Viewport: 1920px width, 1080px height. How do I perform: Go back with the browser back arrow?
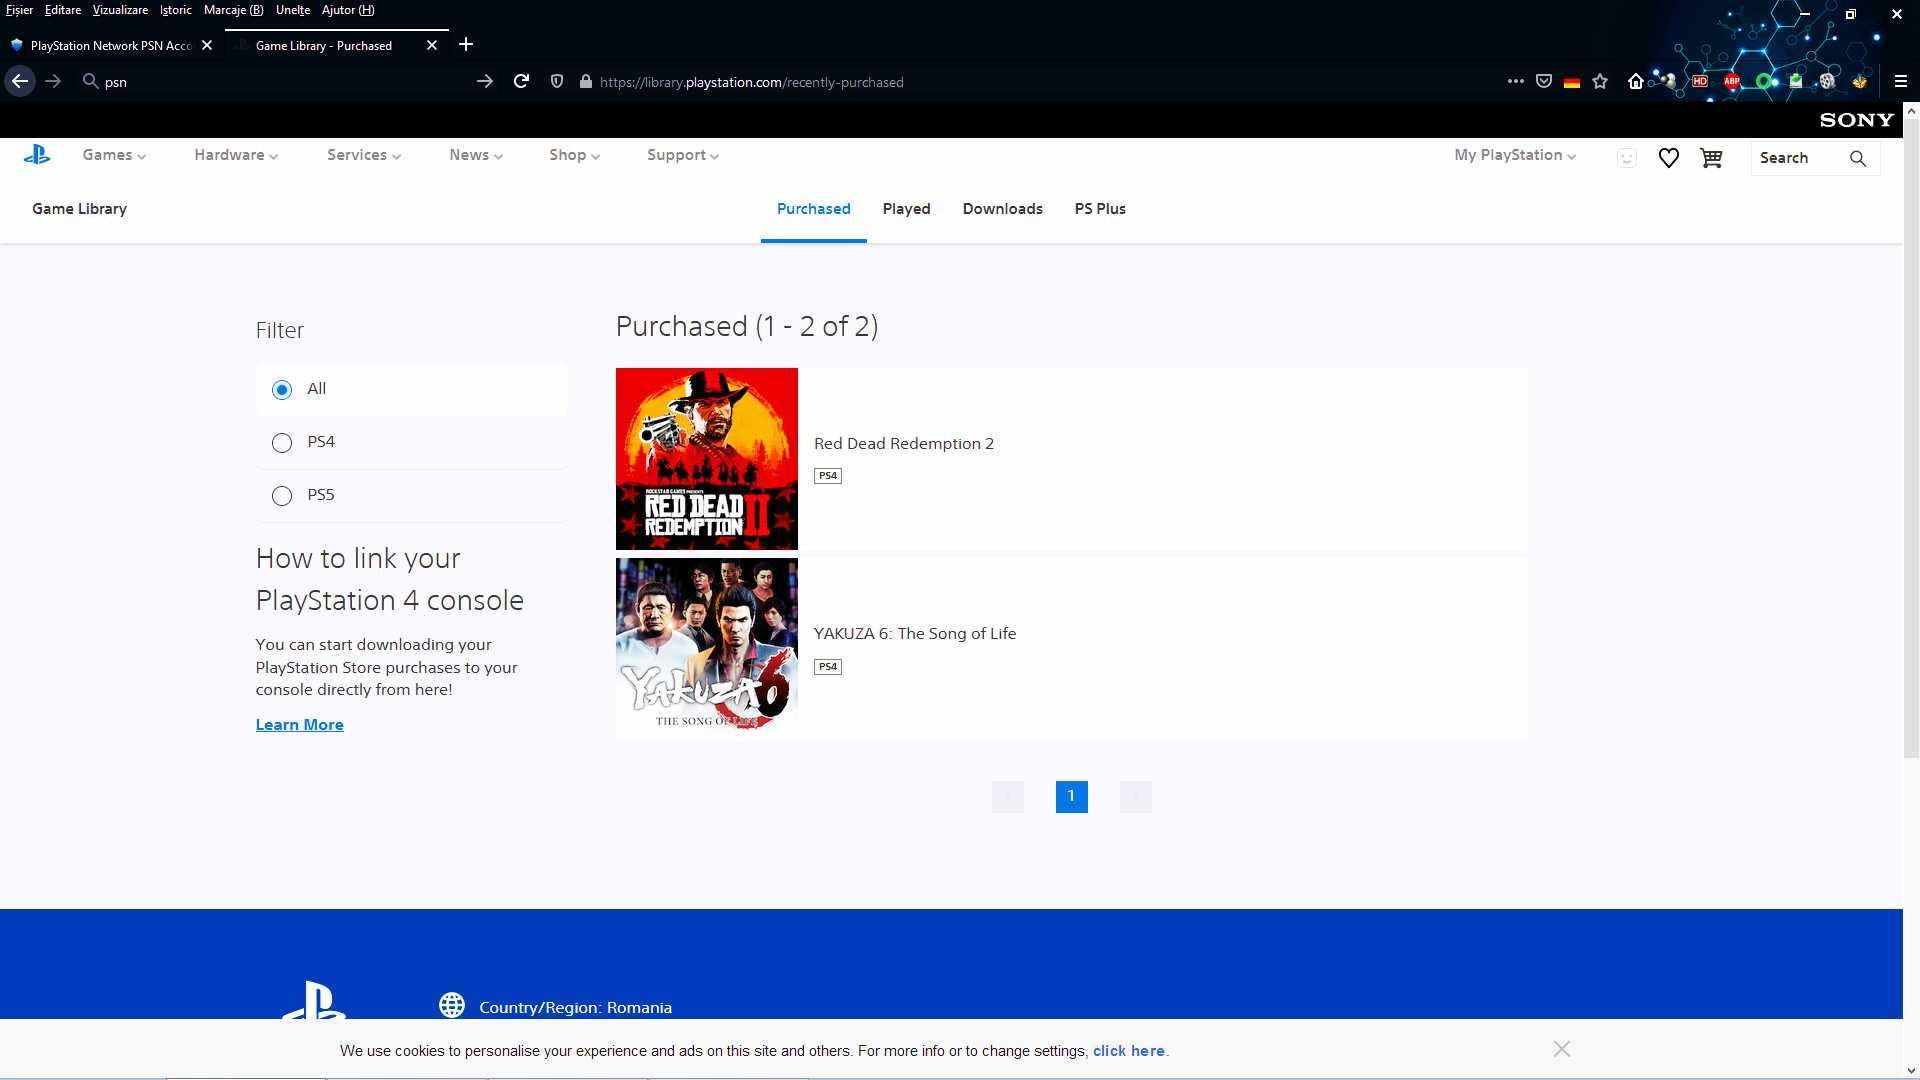20,82
